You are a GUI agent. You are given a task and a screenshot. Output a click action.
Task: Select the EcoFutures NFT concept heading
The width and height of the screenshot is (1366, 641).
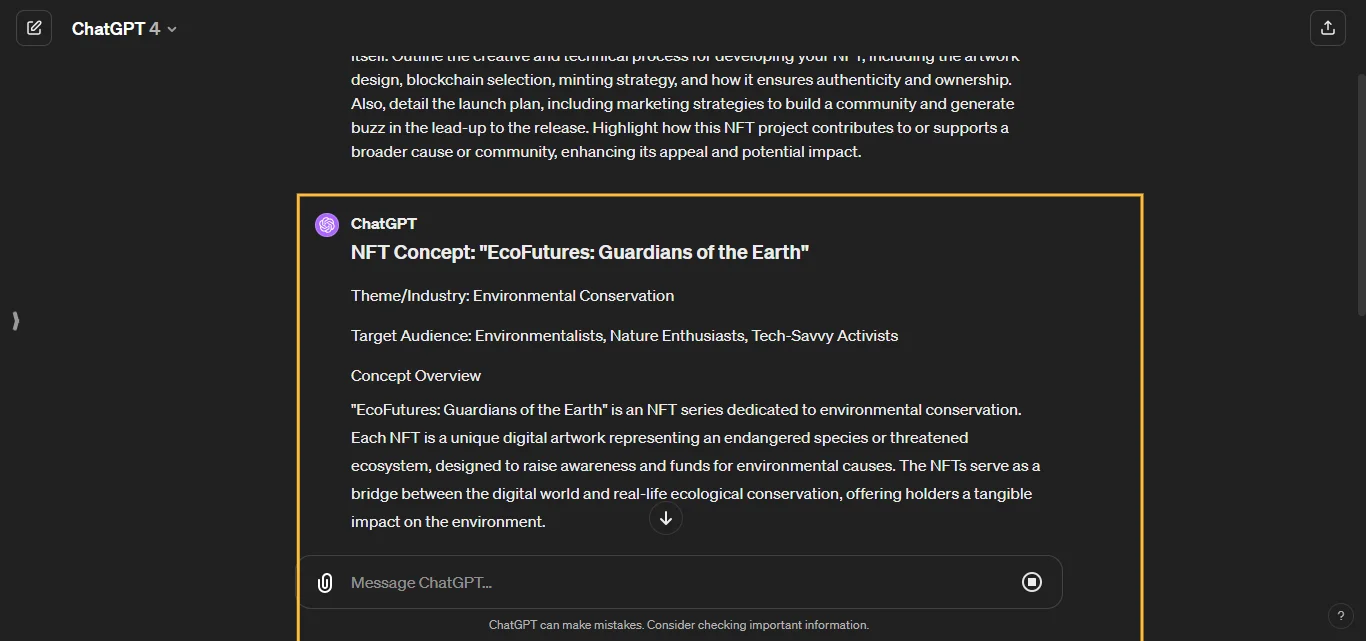579,252
